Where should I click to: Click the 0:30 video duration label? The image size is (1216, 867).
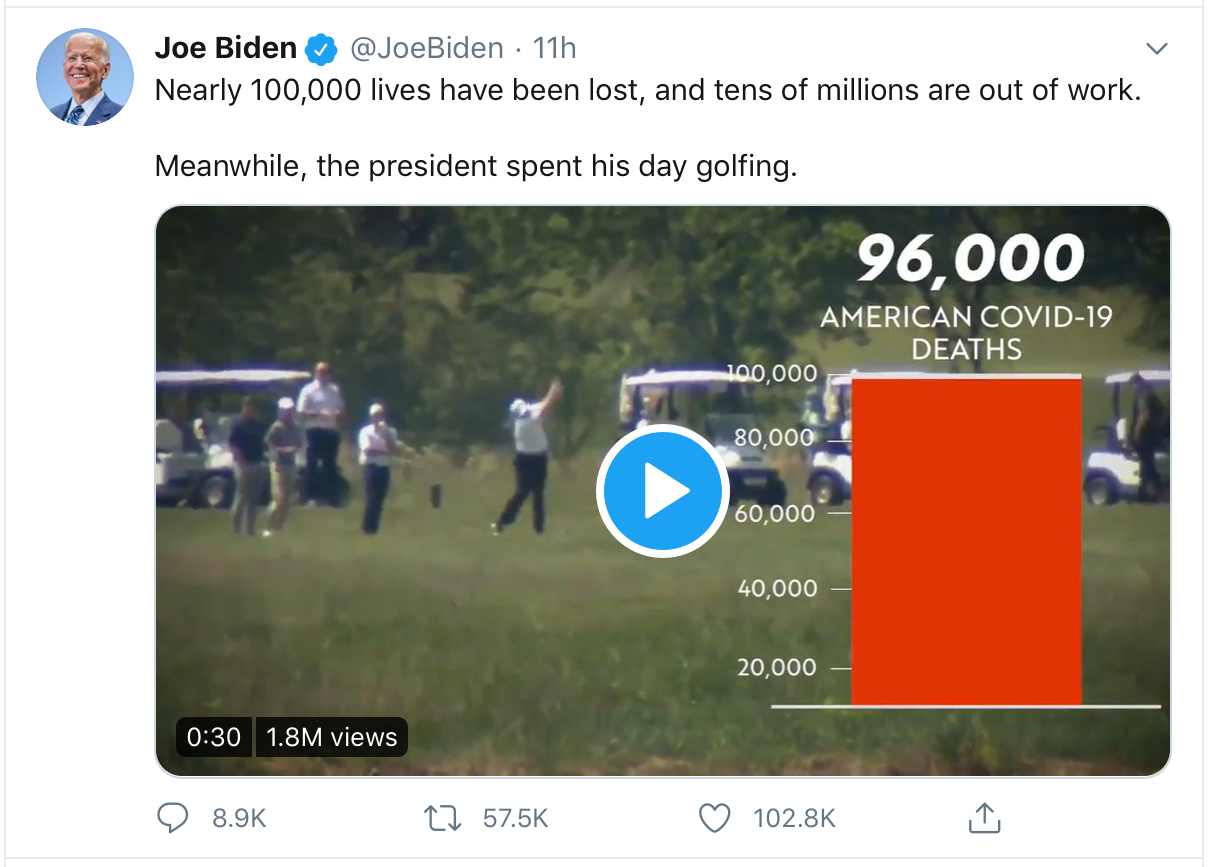point(214,737)
